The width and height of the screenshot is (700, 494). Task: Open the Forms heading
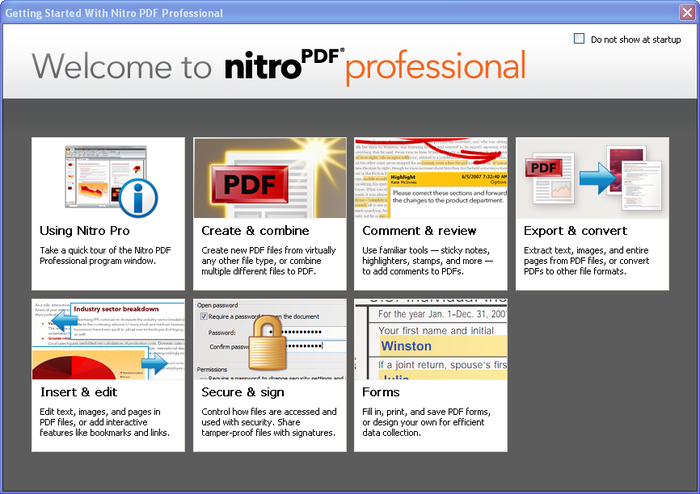coord(382,392)
